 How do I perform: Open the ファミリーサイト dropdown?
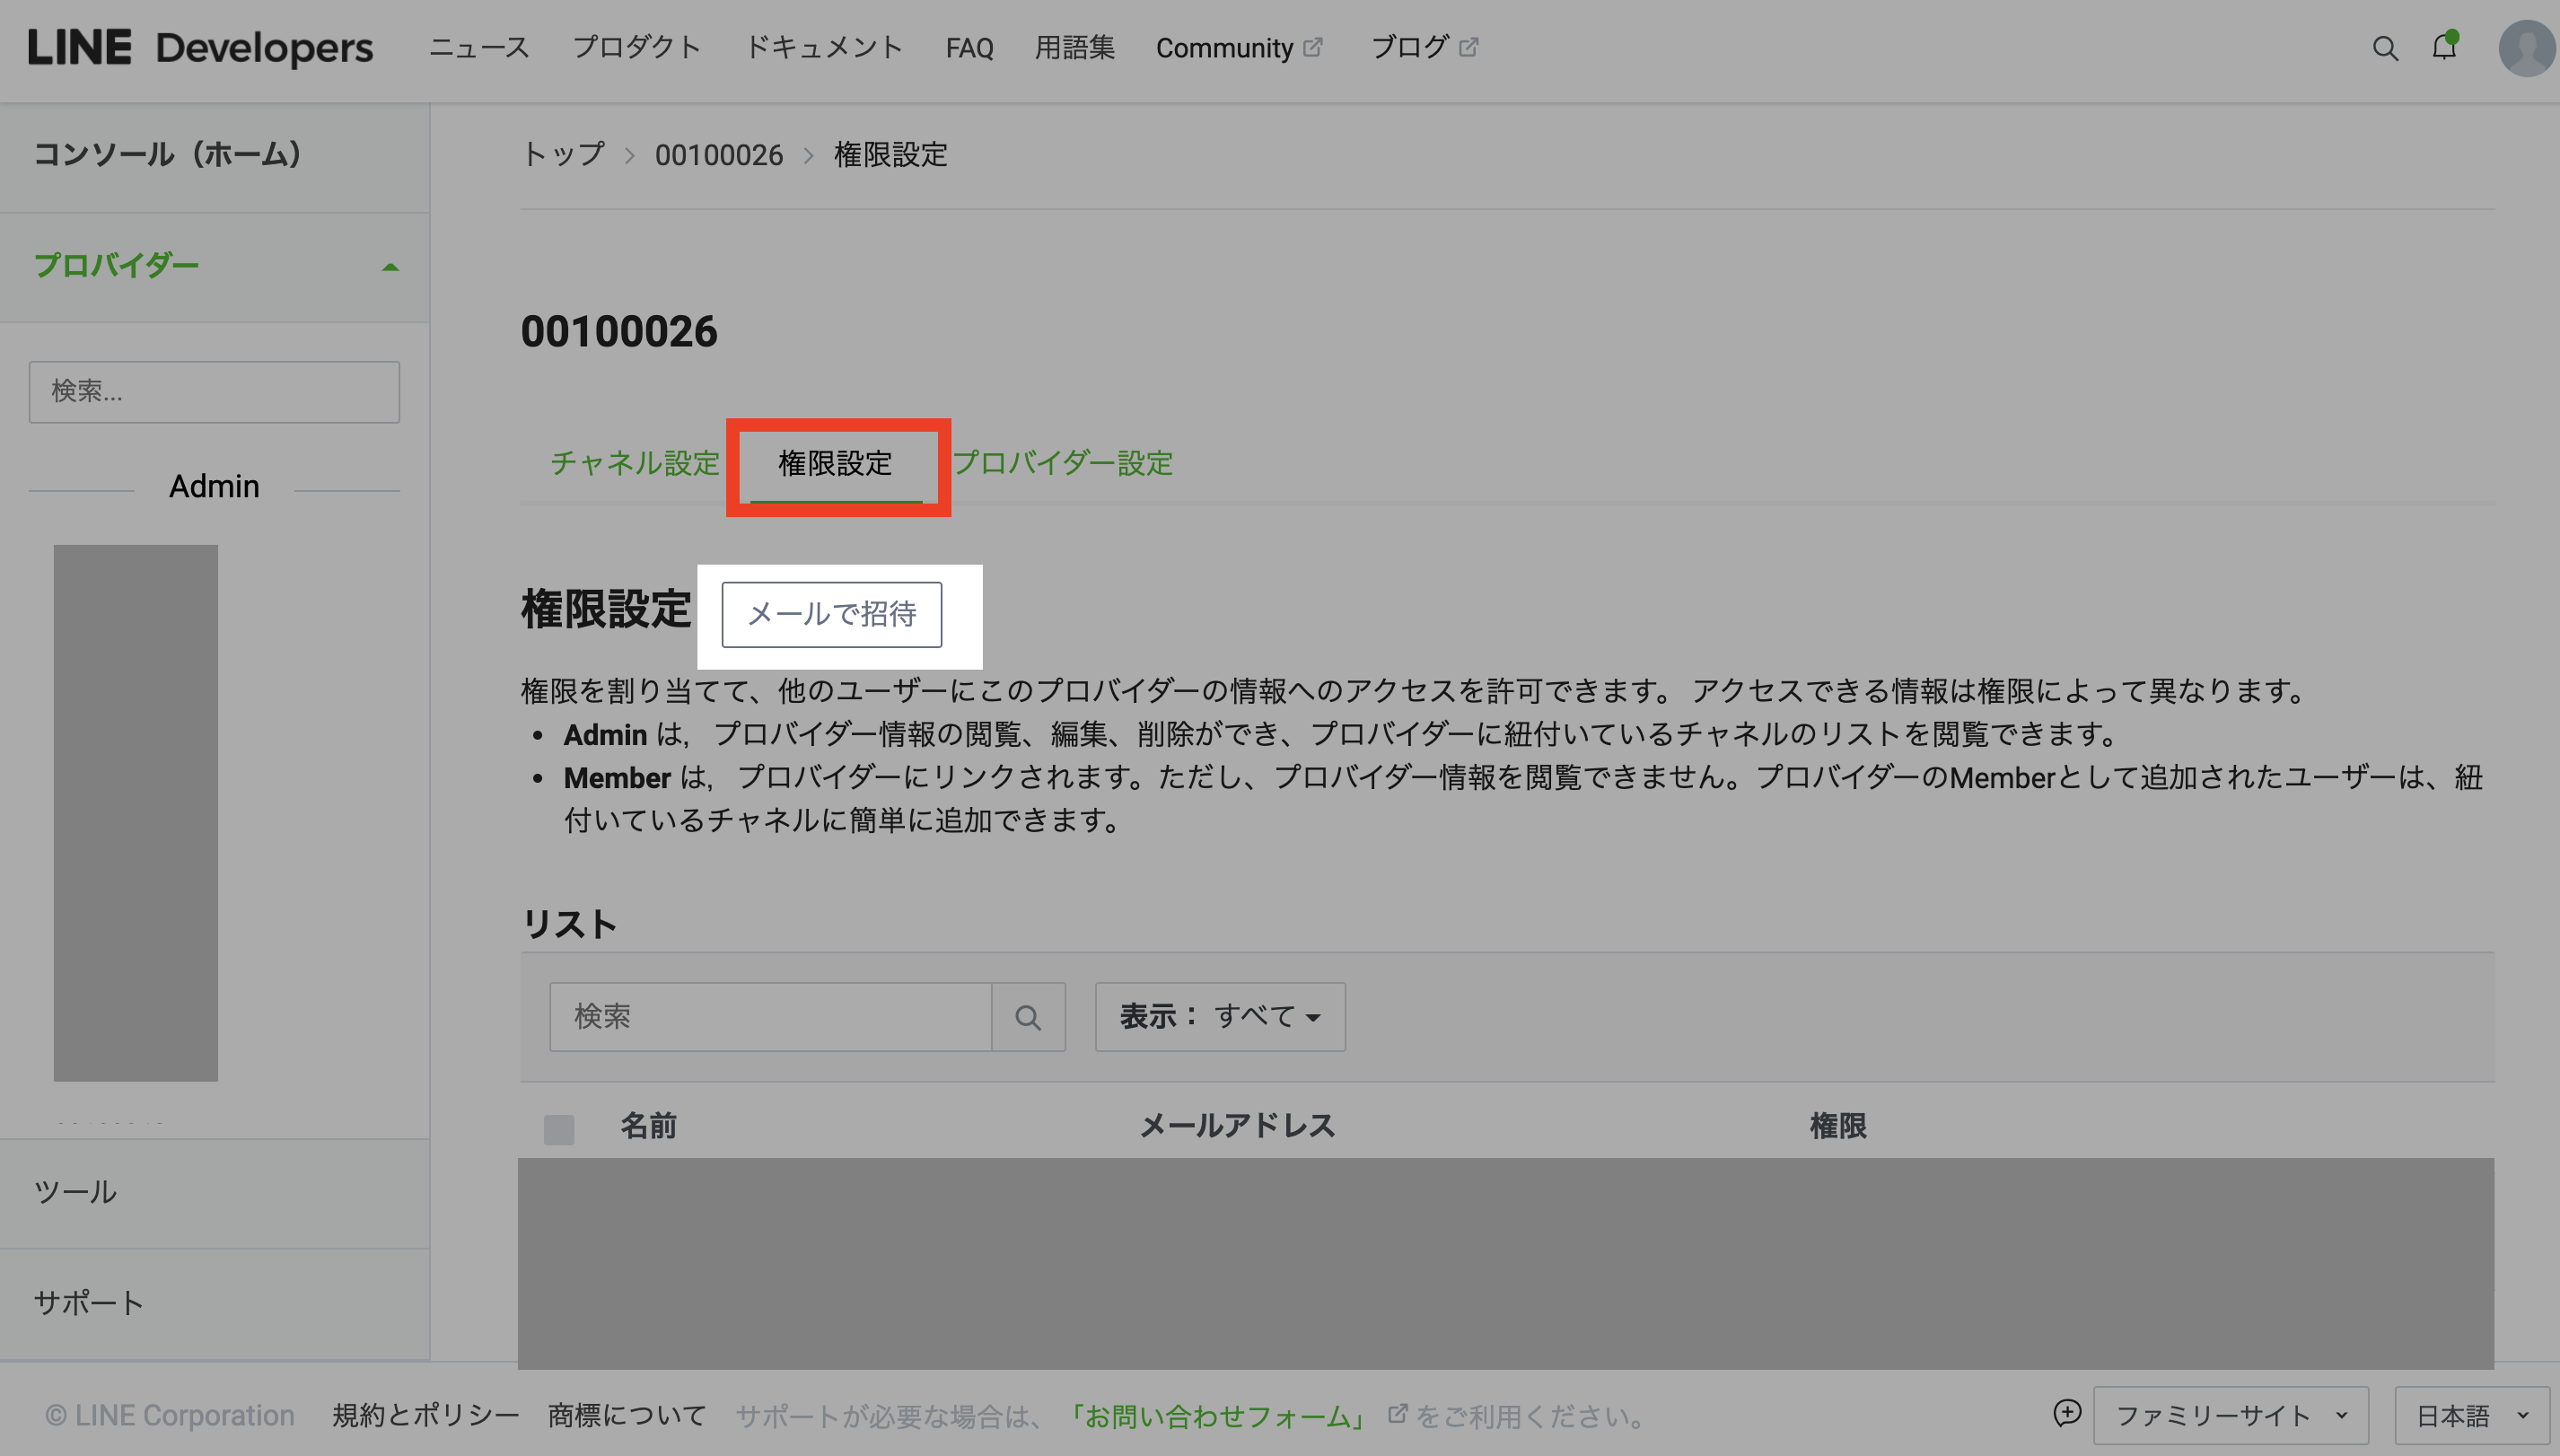2230,1415
